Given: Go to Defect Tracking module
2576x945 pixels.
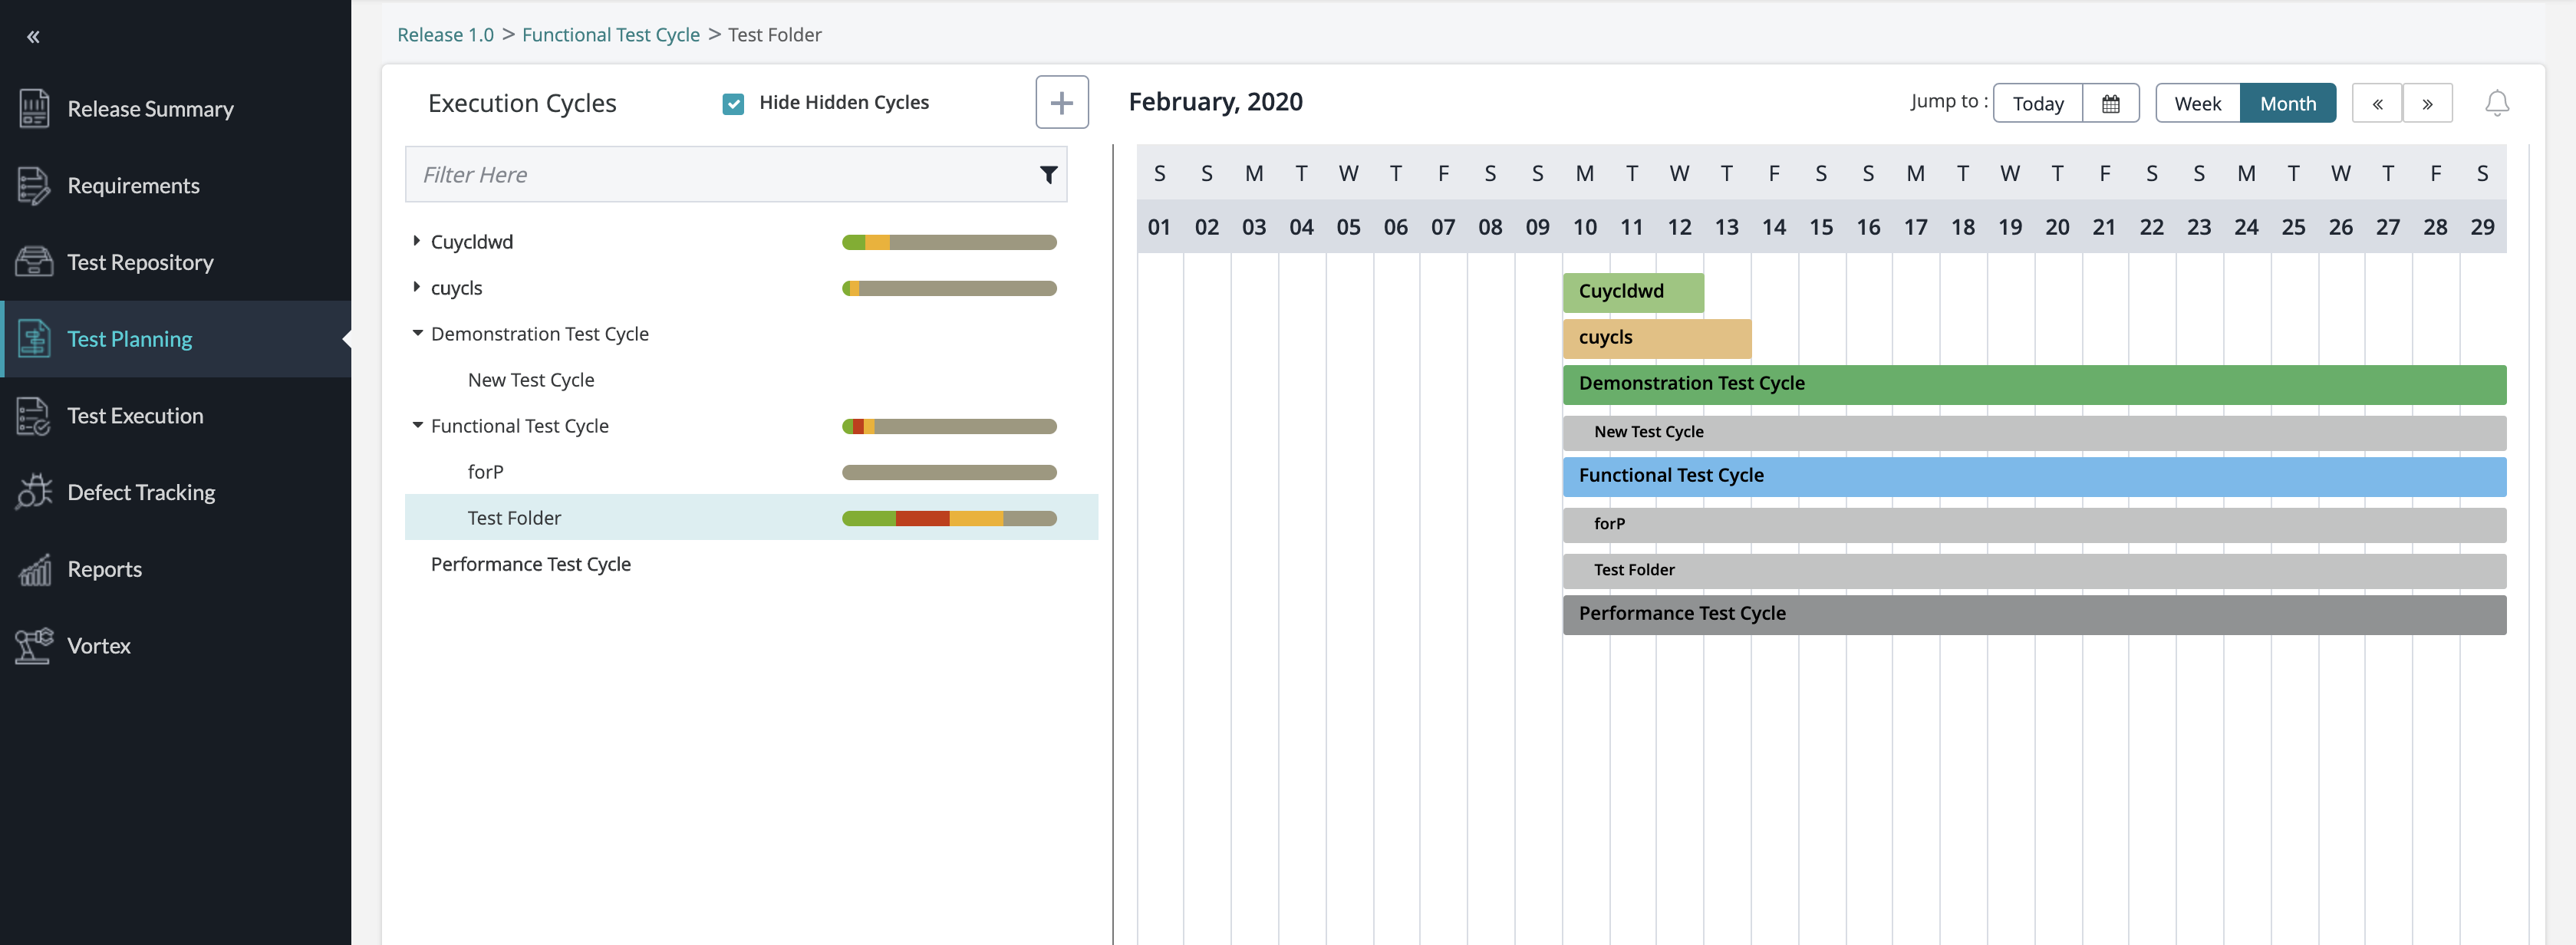Looking at the screenshot, I should [x=141, y=492].
